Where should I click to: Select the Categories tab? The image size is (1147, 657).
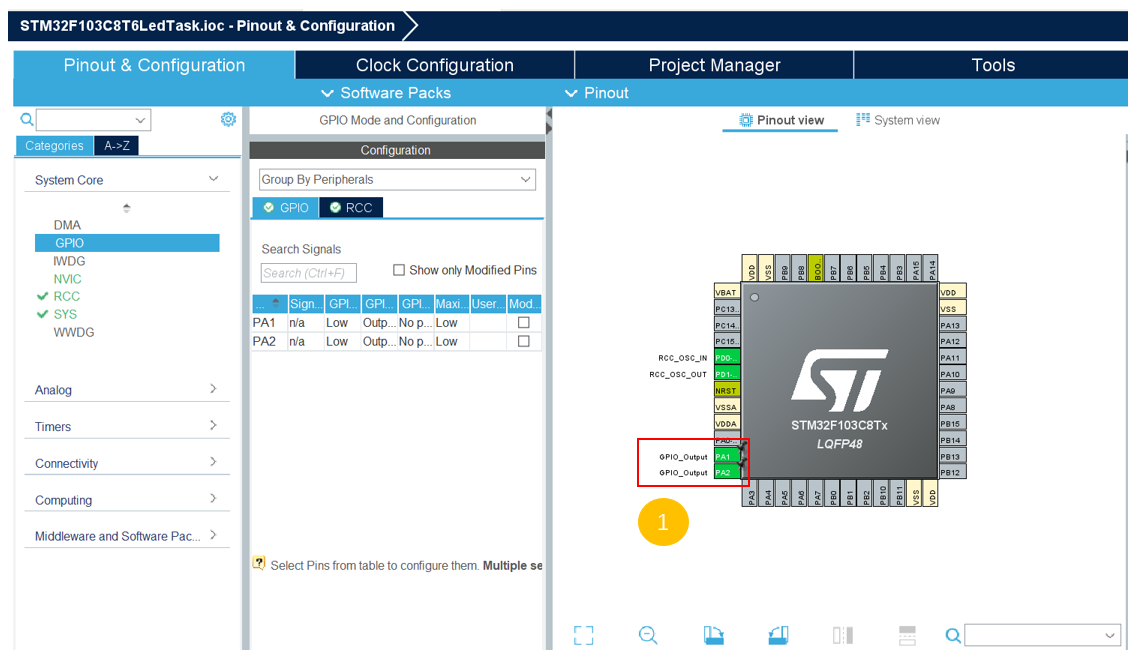point(54,146)
